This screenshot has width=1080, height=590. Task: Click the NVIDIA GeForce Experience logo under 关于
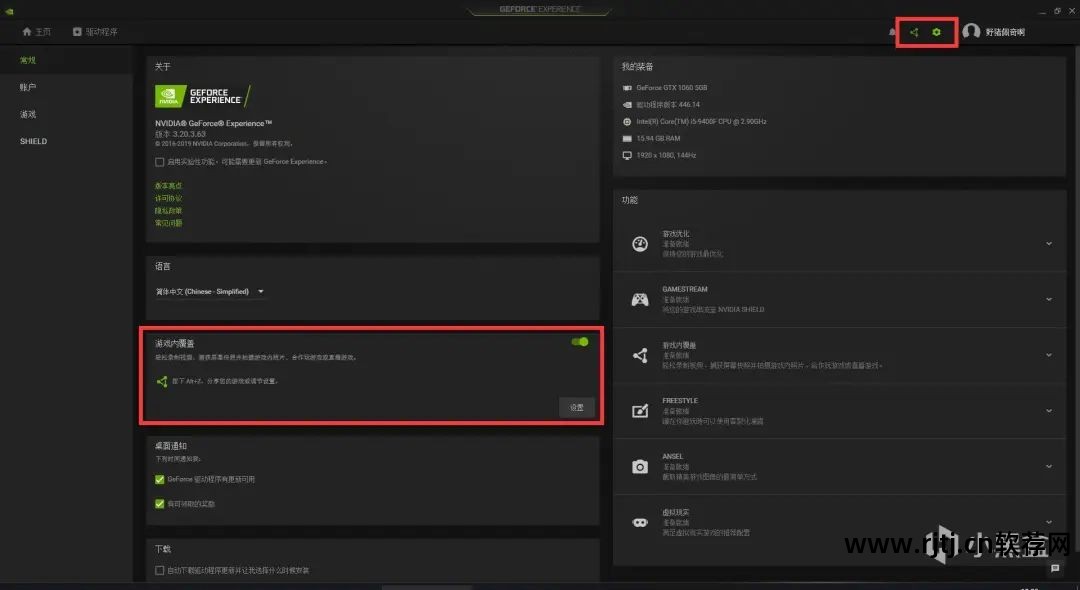[x=202, y=96]
